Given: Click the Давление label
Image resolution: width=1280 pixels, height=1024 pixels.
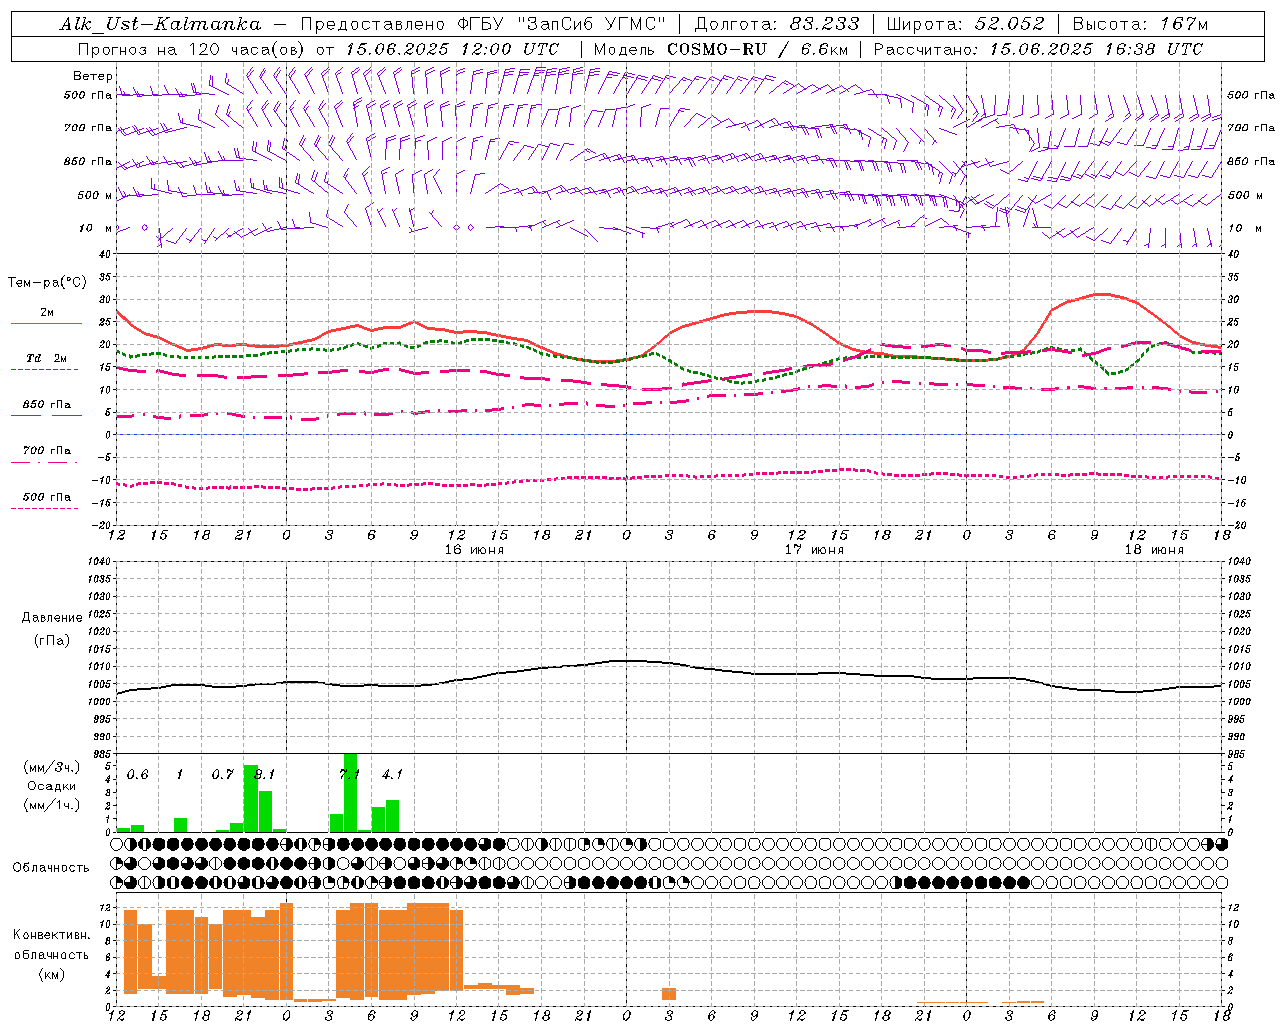Looking at the screenshot, I should click(x=52, y=618).
